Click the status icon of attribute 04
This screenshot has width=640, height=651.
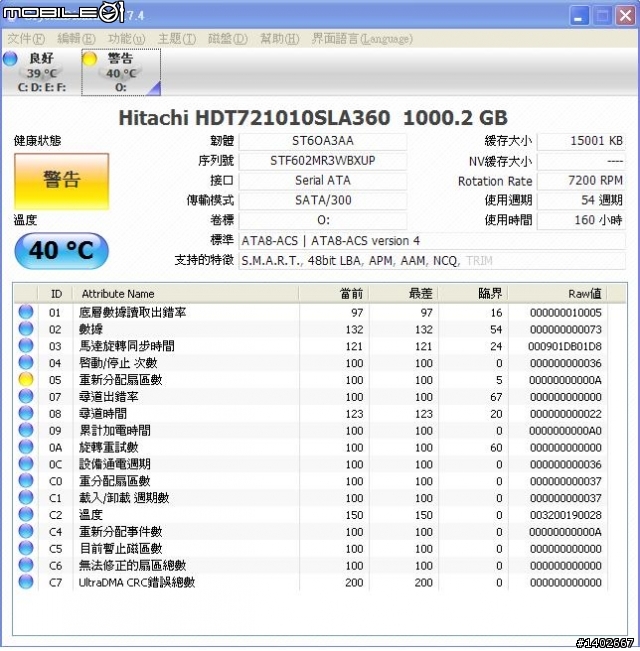(x=26, y=362)
